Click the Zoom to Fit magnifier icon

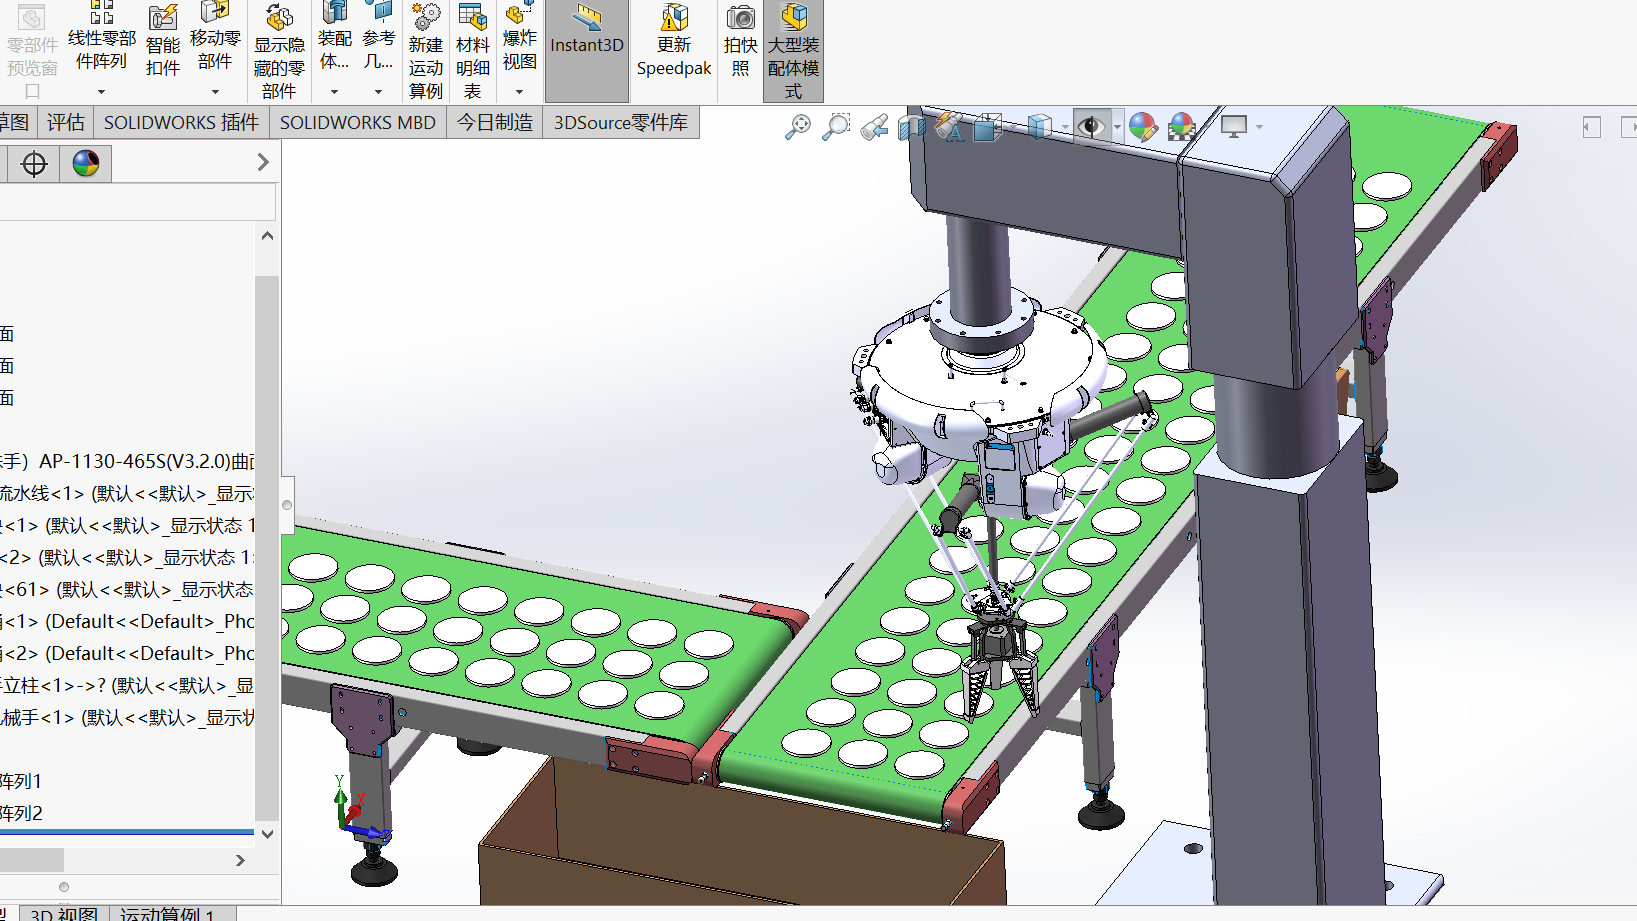[797, 127]
